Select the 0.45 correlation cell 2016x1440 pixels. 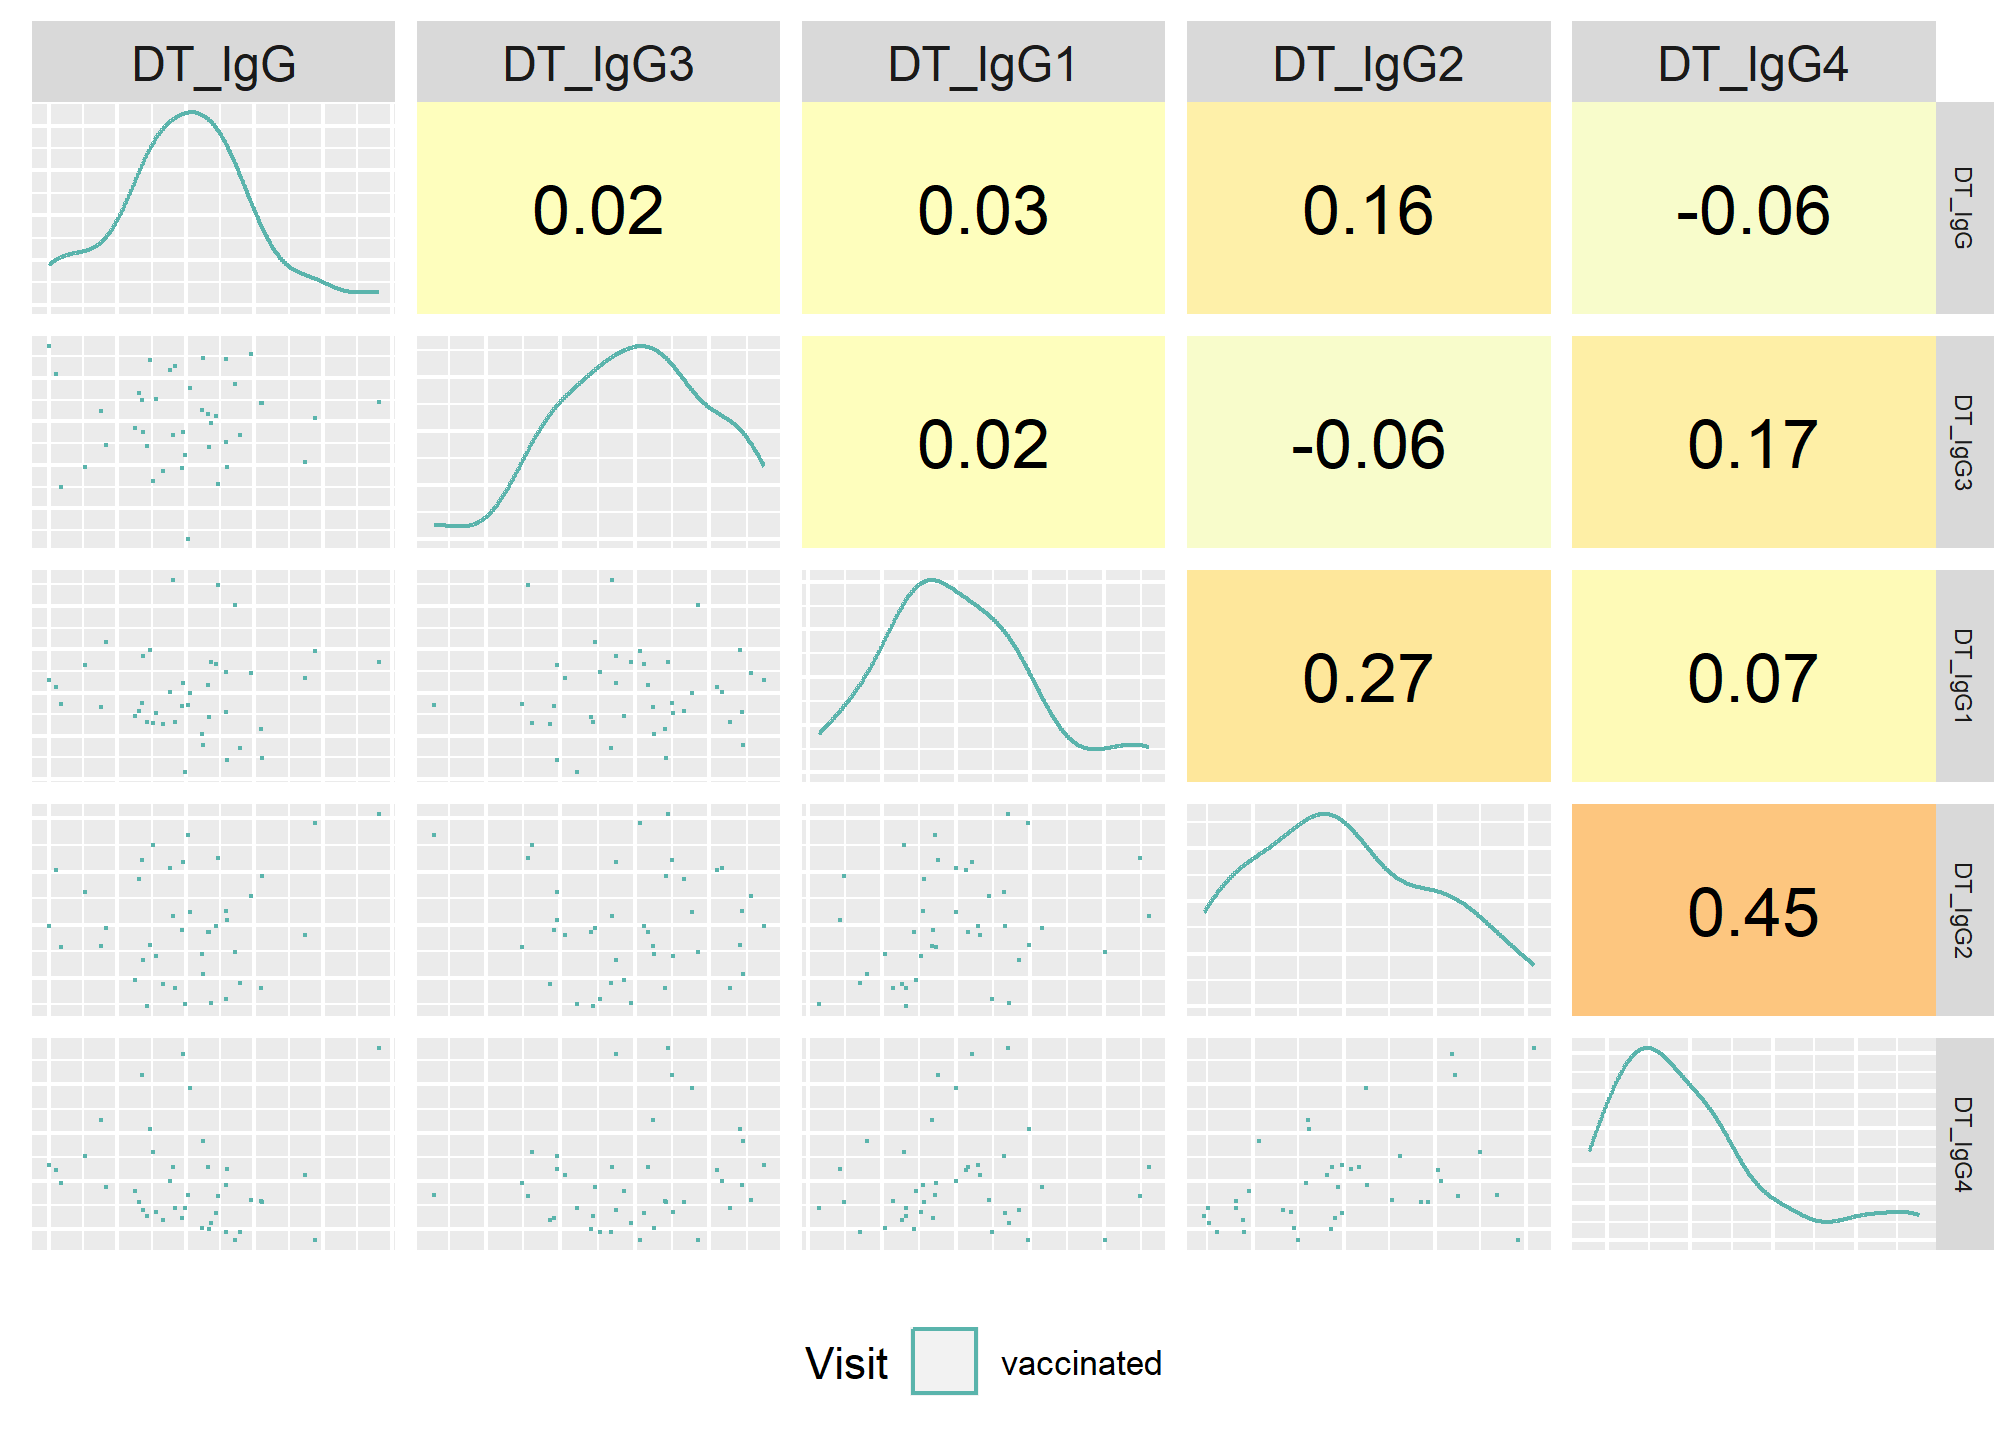[x=1753, y=910]
